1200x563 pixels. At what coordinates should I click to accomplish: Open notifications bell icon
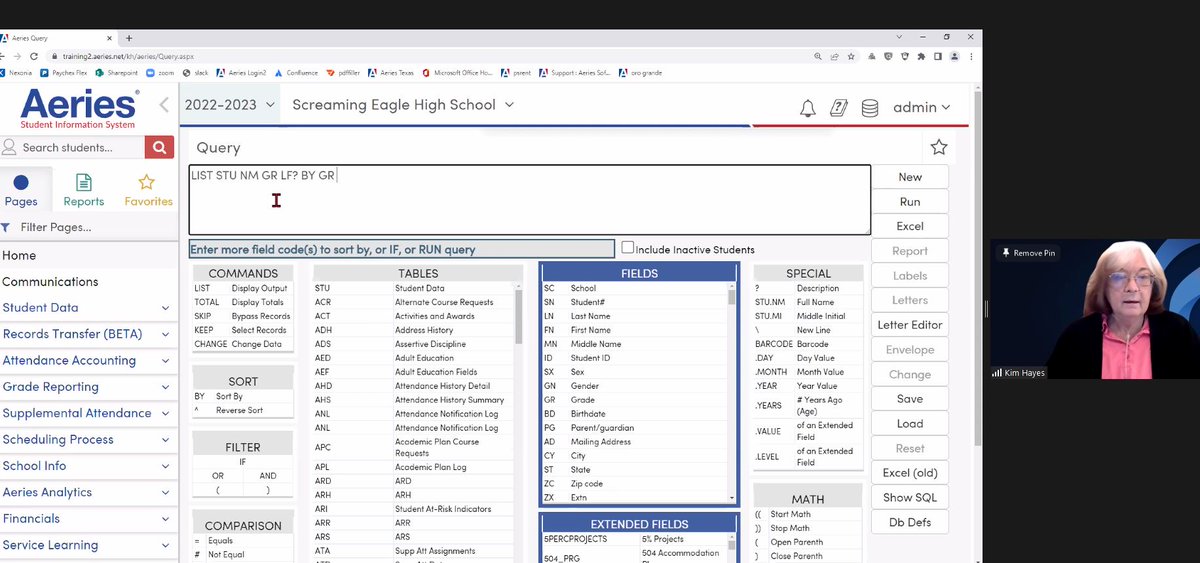click(808, 108)
